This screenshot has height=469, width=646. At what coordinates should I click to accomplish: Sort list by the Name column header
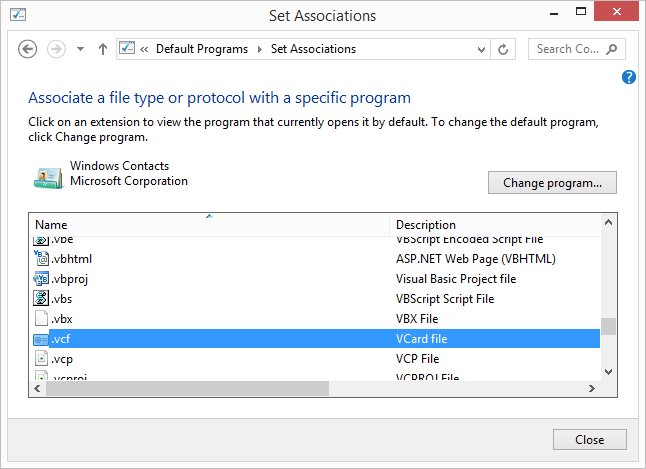tap(52, 225)
